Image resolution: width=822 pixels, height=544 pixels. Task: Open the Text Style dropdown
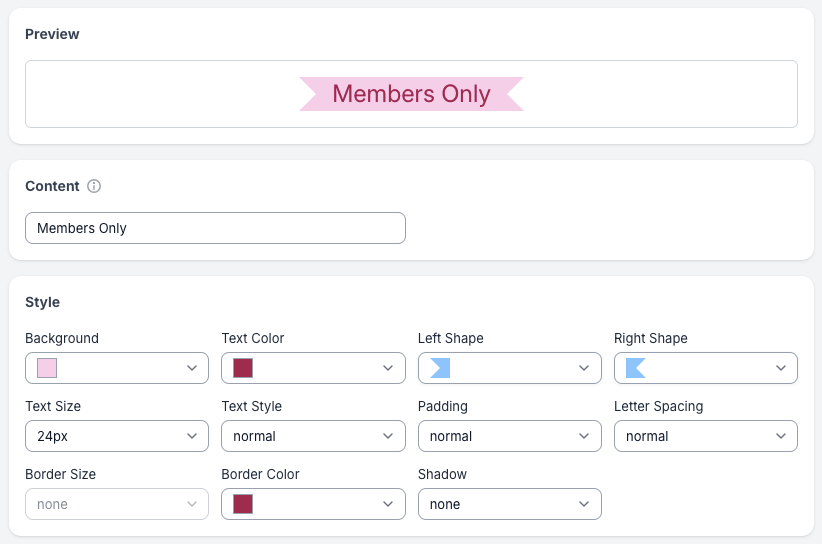point(313,436)
